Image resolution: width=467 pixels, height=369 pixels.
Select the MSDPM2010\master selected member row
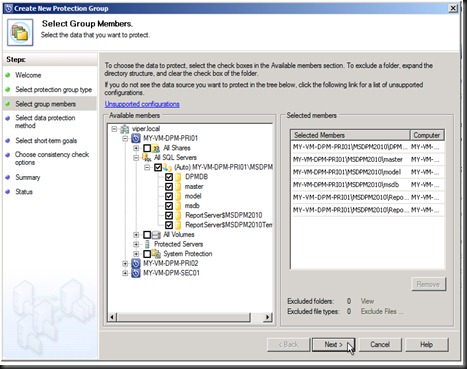(x=367, y=159)
